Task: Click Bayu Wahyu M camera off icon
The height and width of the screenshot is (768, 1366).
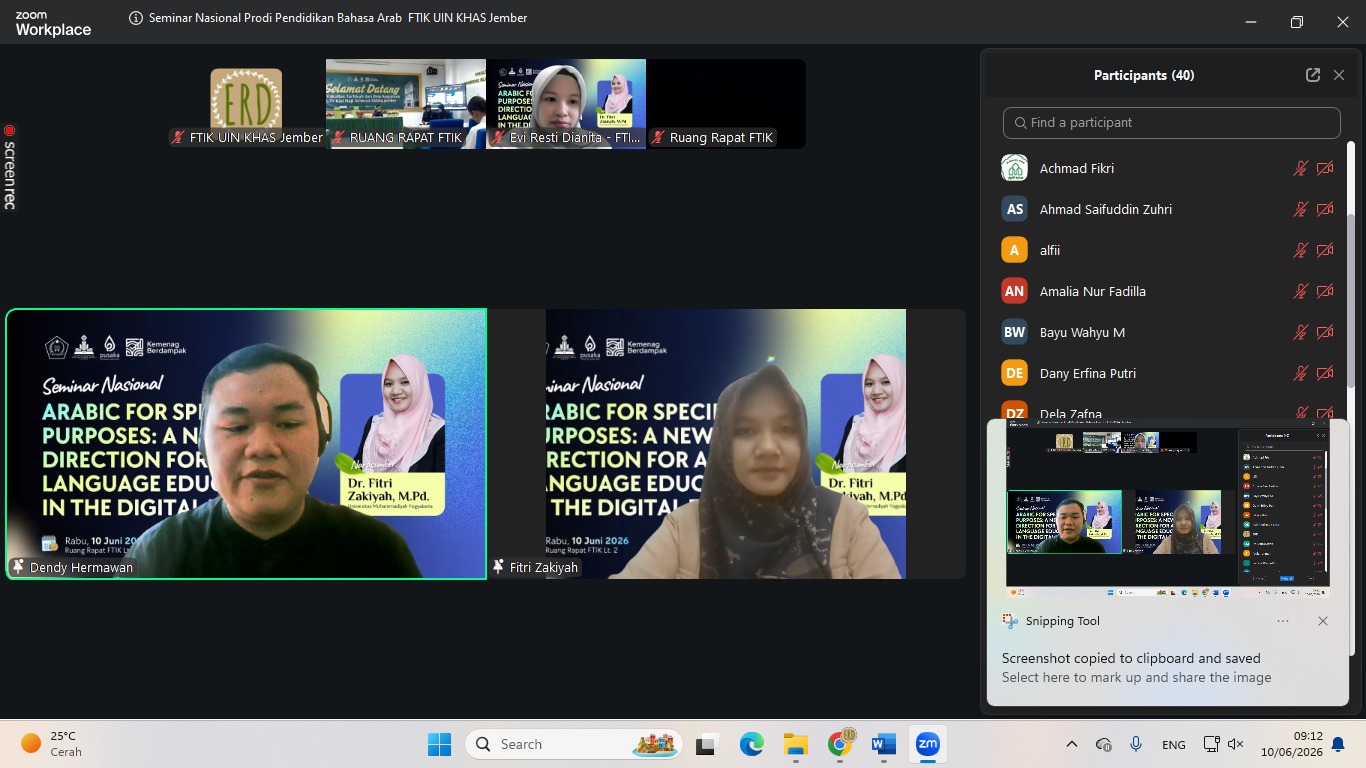Action: 1325,332
